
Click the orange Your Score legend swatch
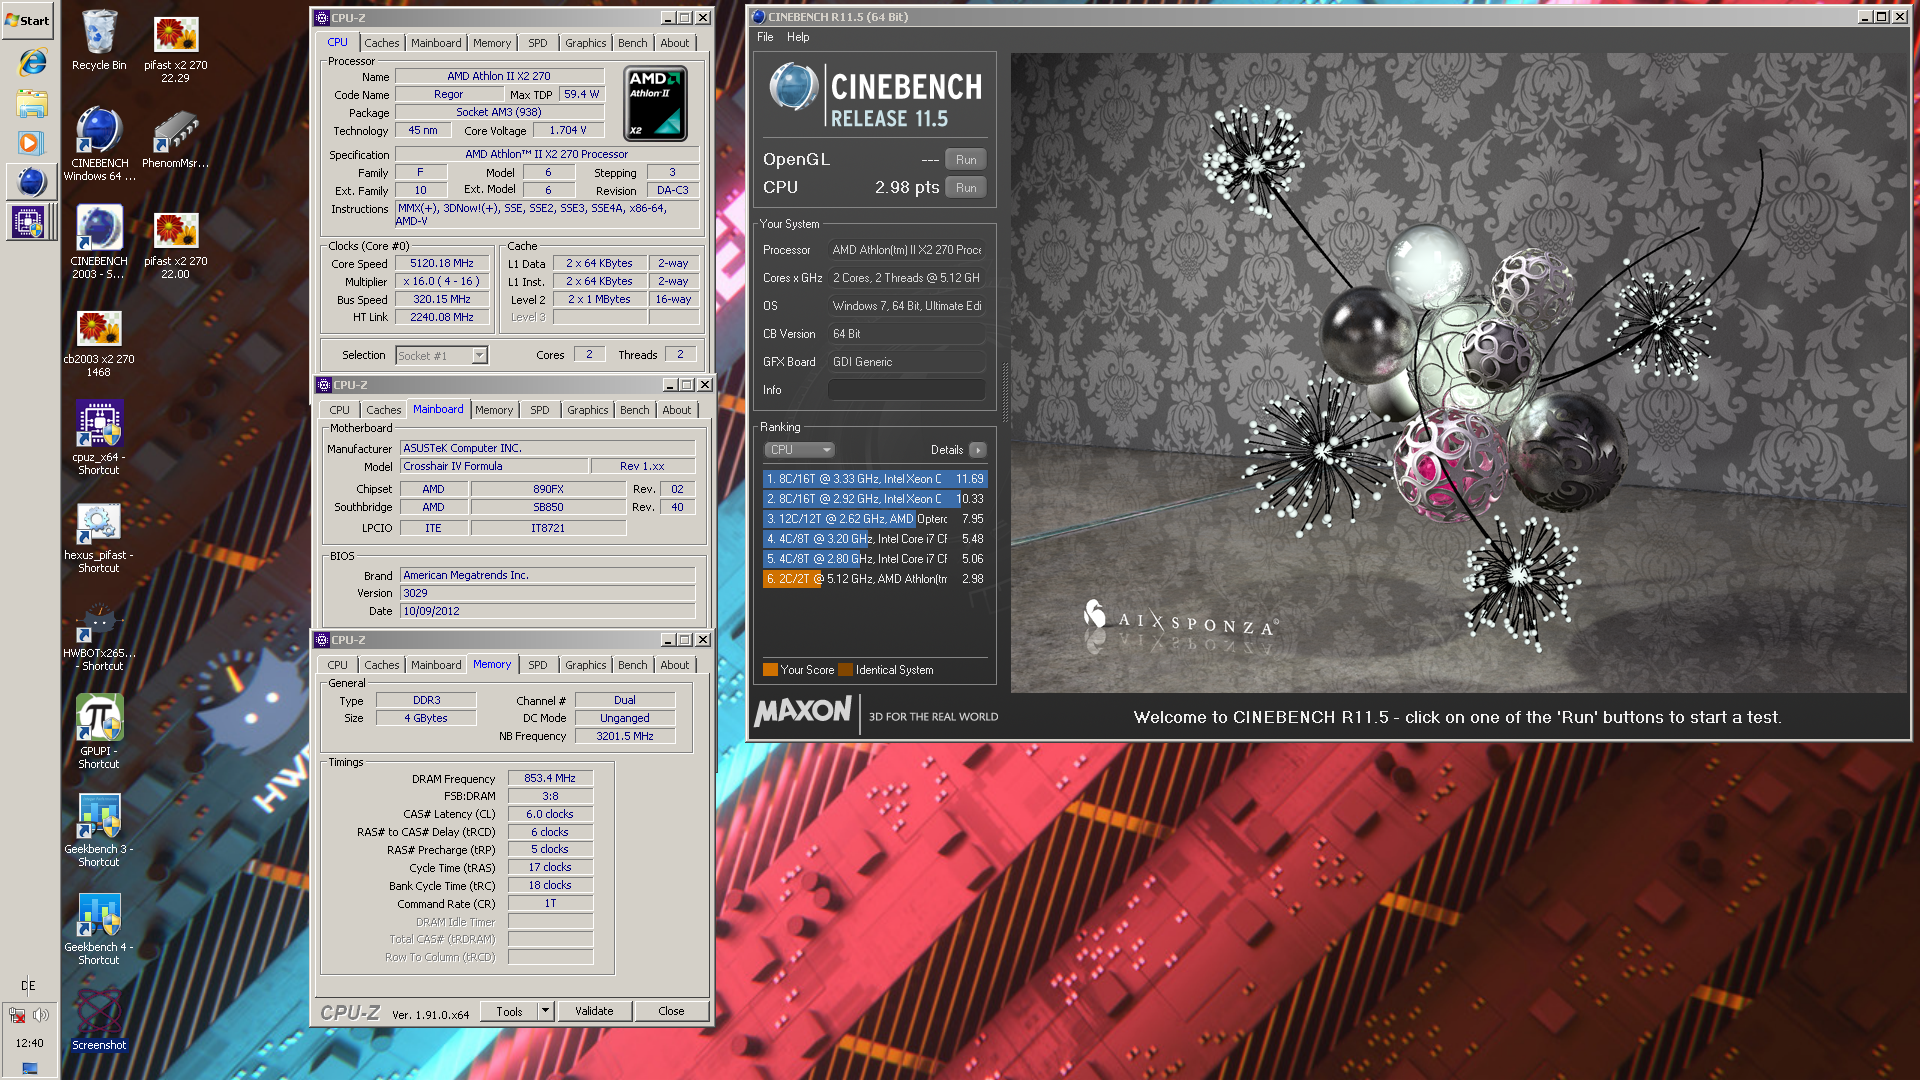coord(770,670)
